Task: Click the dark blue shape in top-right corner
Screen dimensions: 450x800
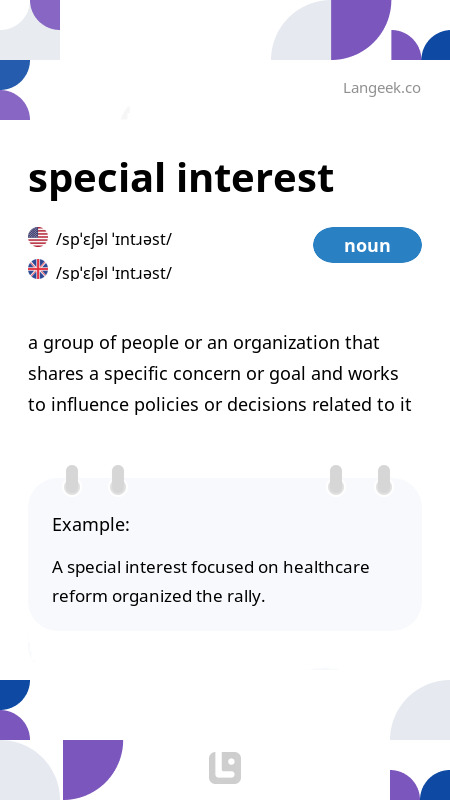Action: click(436, 45)
